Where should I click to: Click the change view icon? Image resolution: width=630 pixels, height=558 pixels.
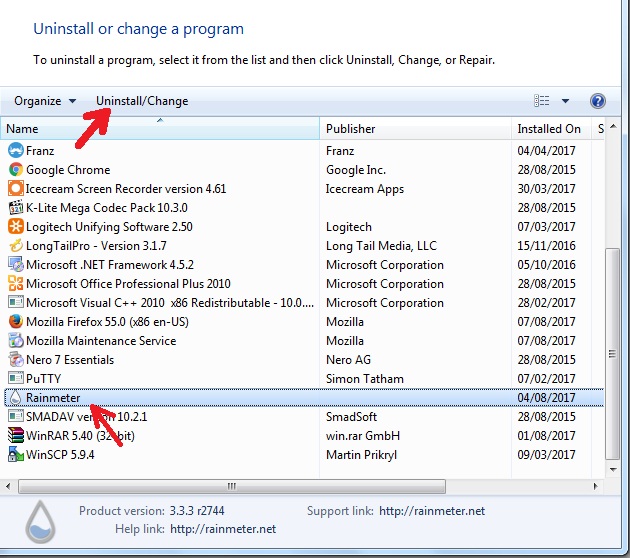pyautogui.click(x=542, y=101)
